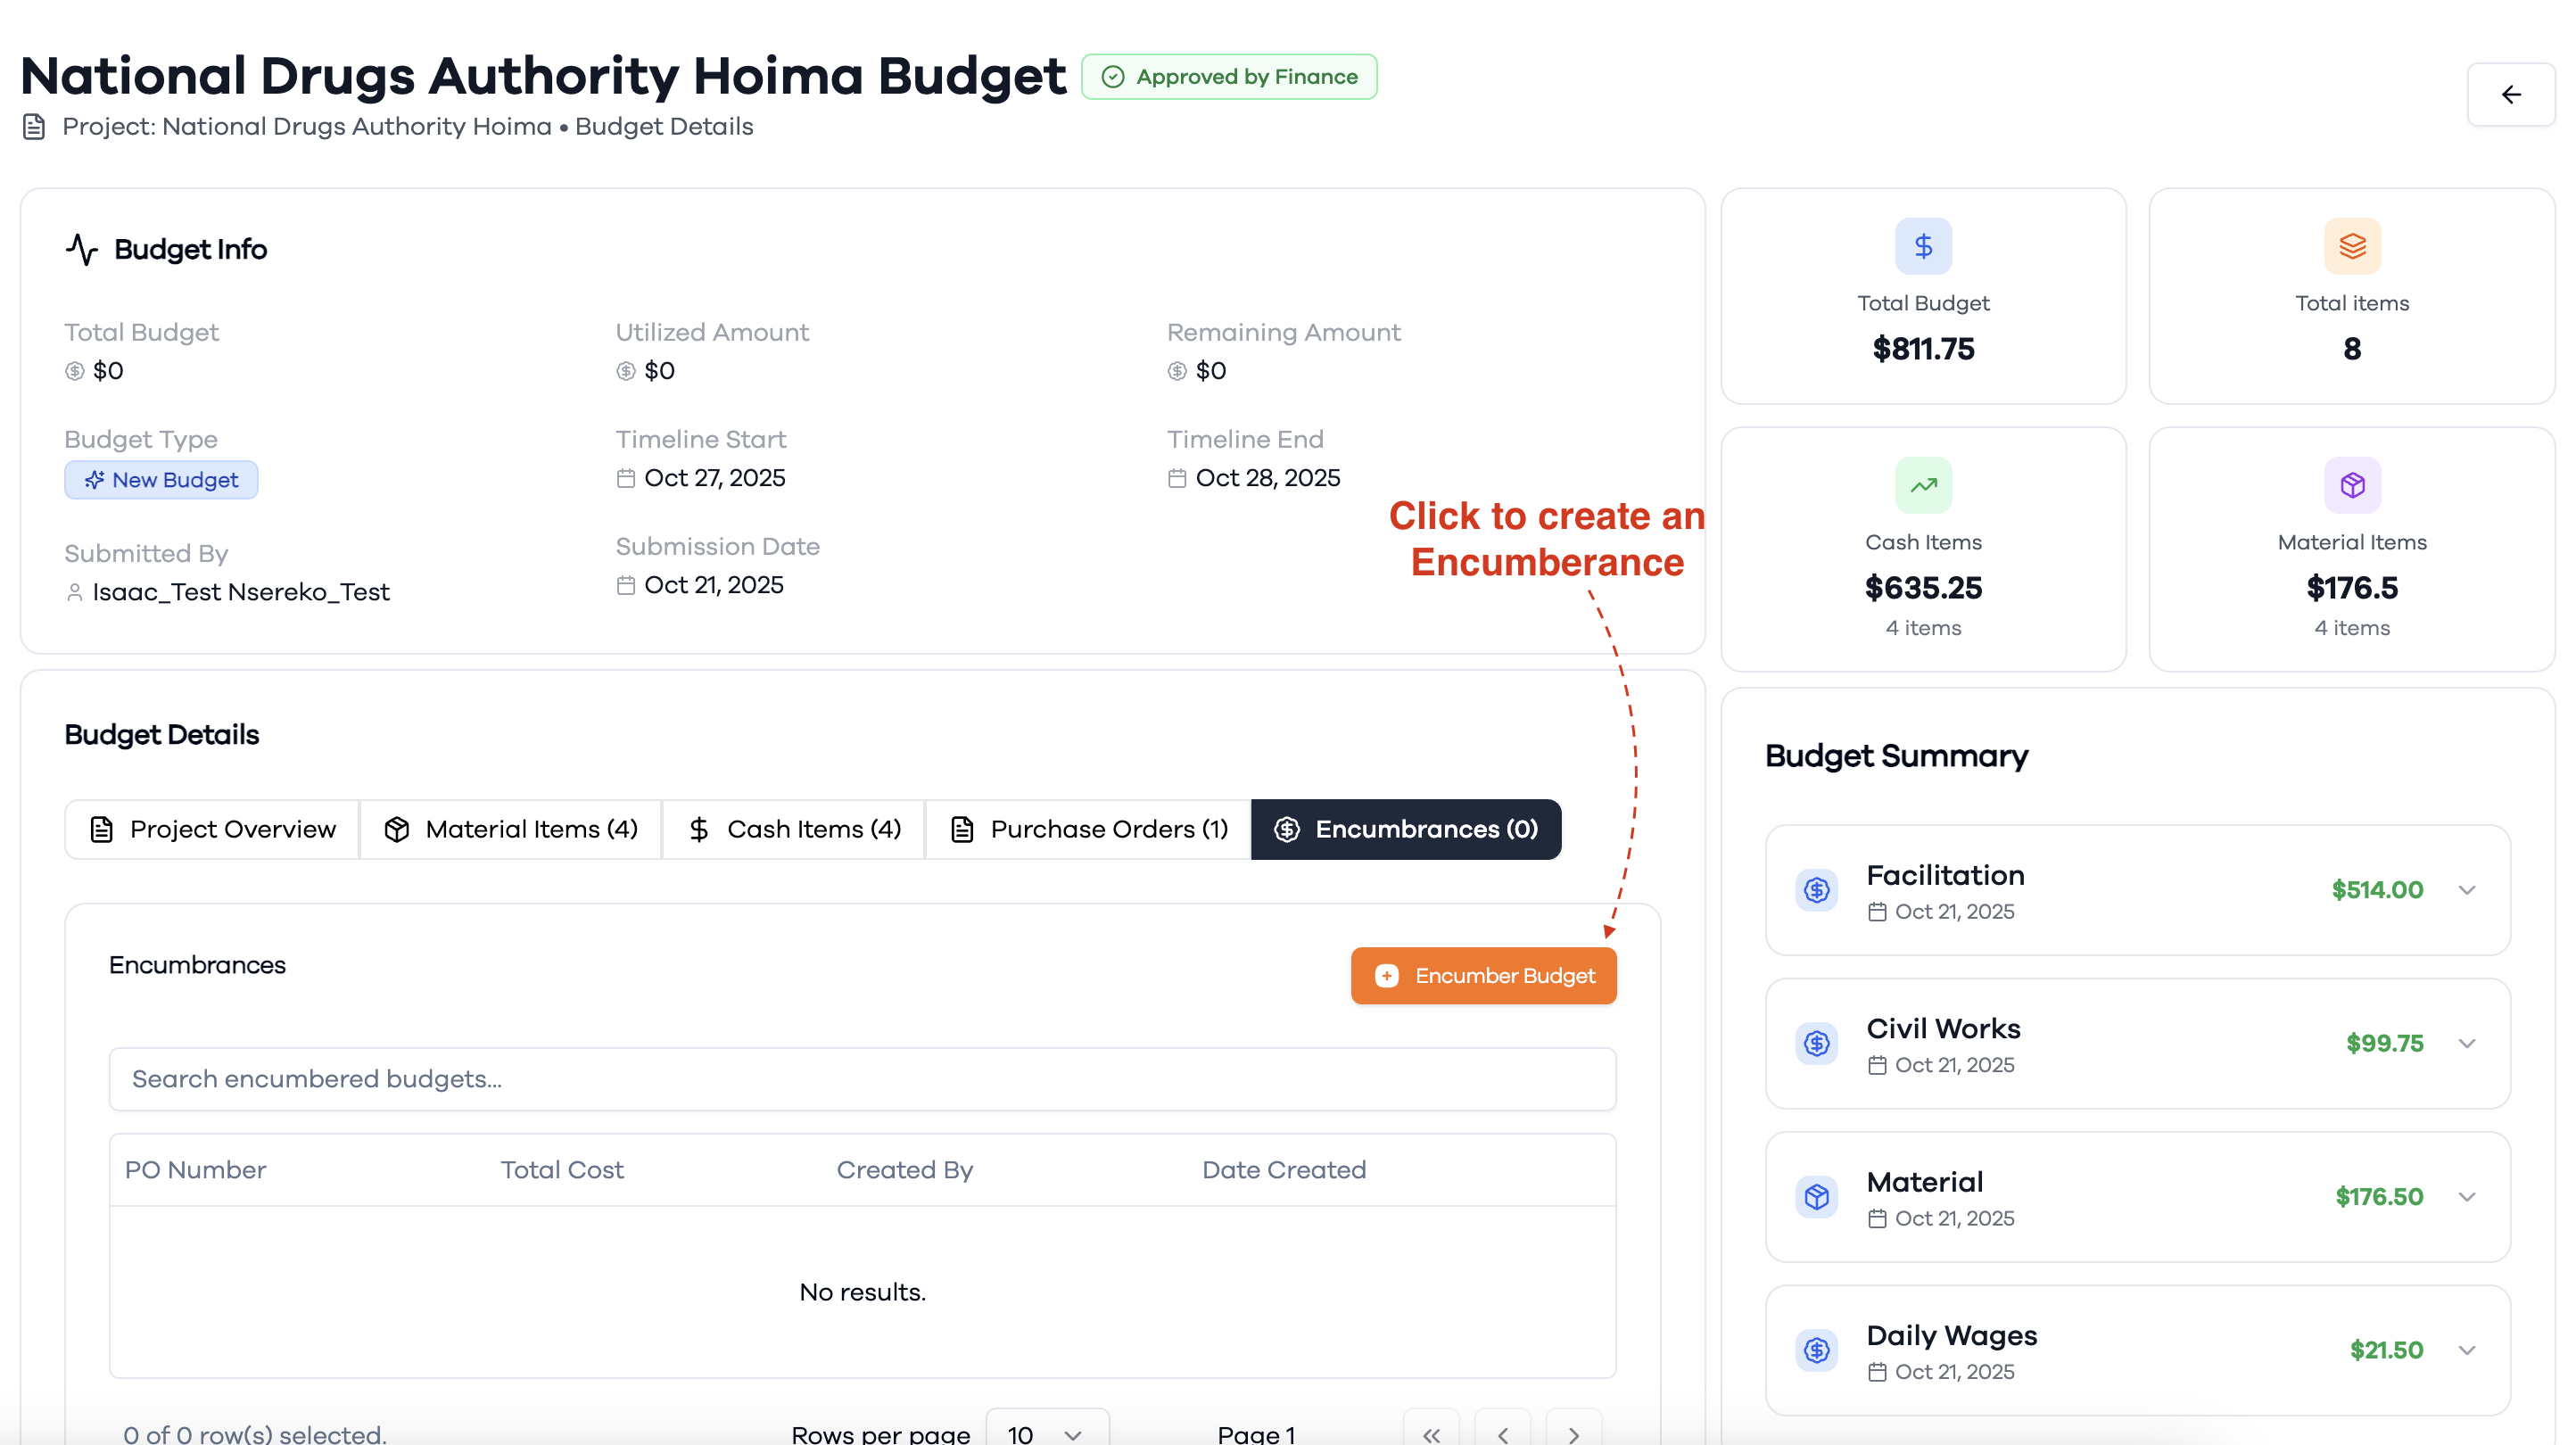Screen dimensions: 2576x1445
Task: Click the green trending icon on Cash Items card
Action: (x=1923, y=485)
